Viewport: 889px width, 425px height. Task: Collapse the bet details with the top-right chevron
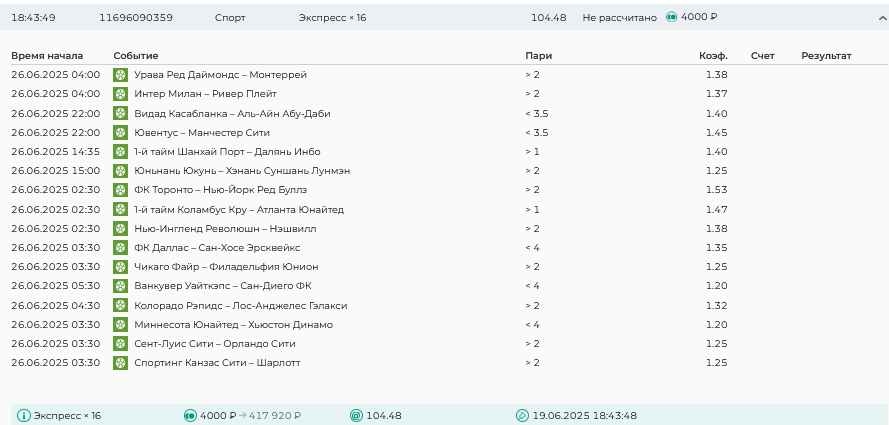[x=873, y=17]
